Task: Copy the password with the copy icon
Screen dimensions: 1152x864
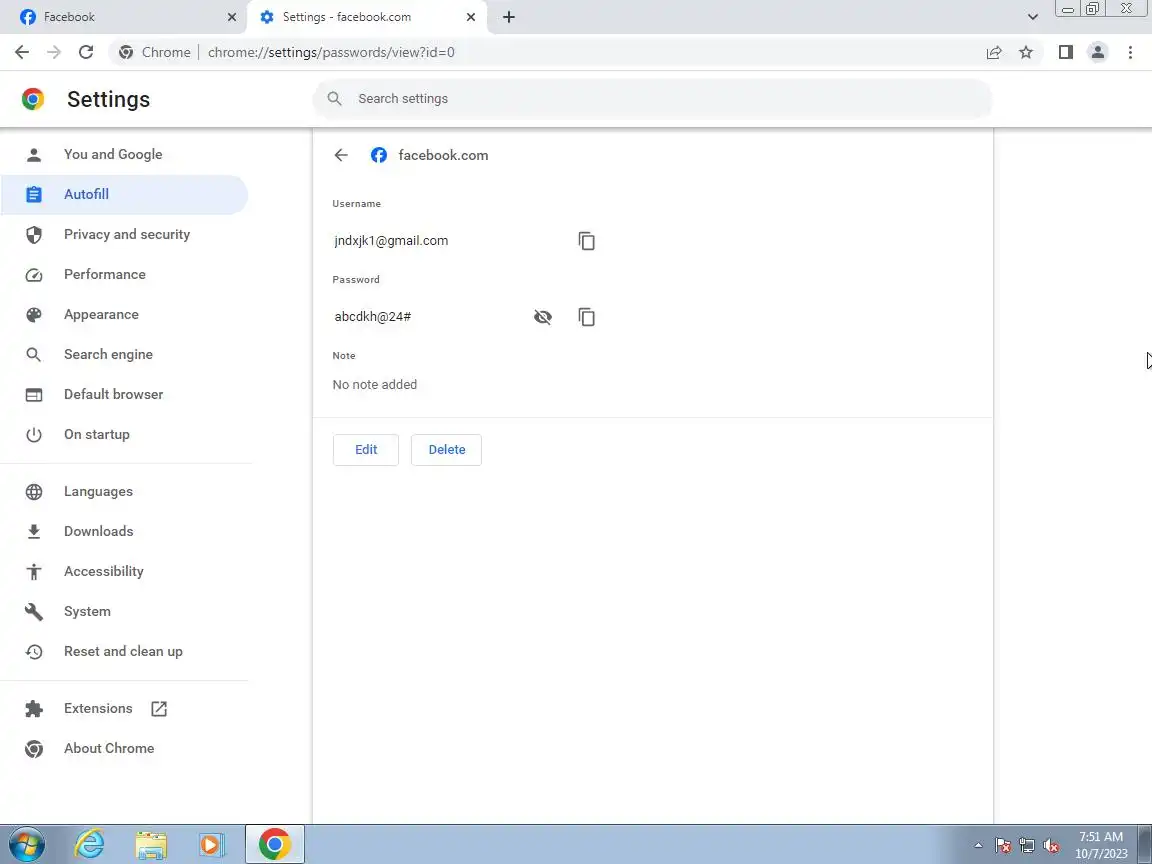Action: pyautogui.click(x=586, y=317)
